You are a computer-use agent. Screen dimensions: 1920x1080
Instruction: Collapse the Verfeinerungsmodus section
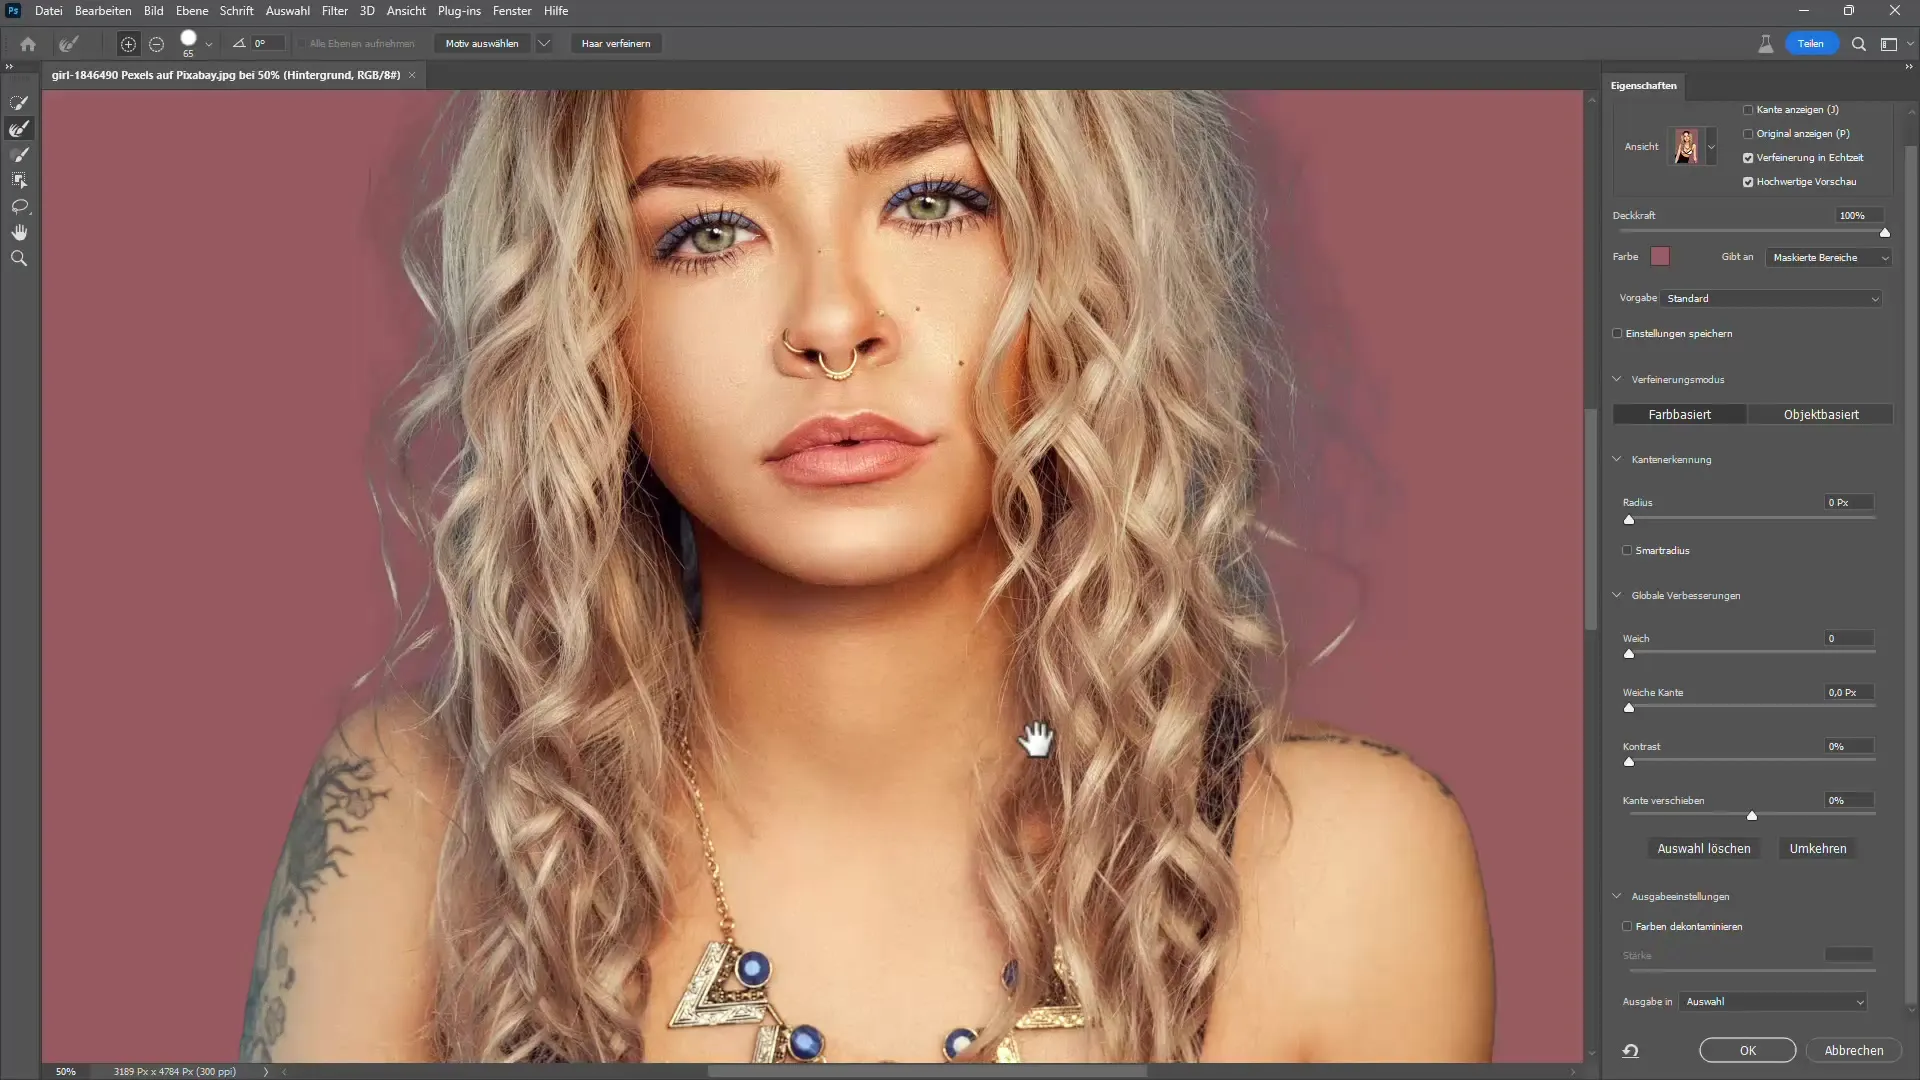[x=1617, y=380]
